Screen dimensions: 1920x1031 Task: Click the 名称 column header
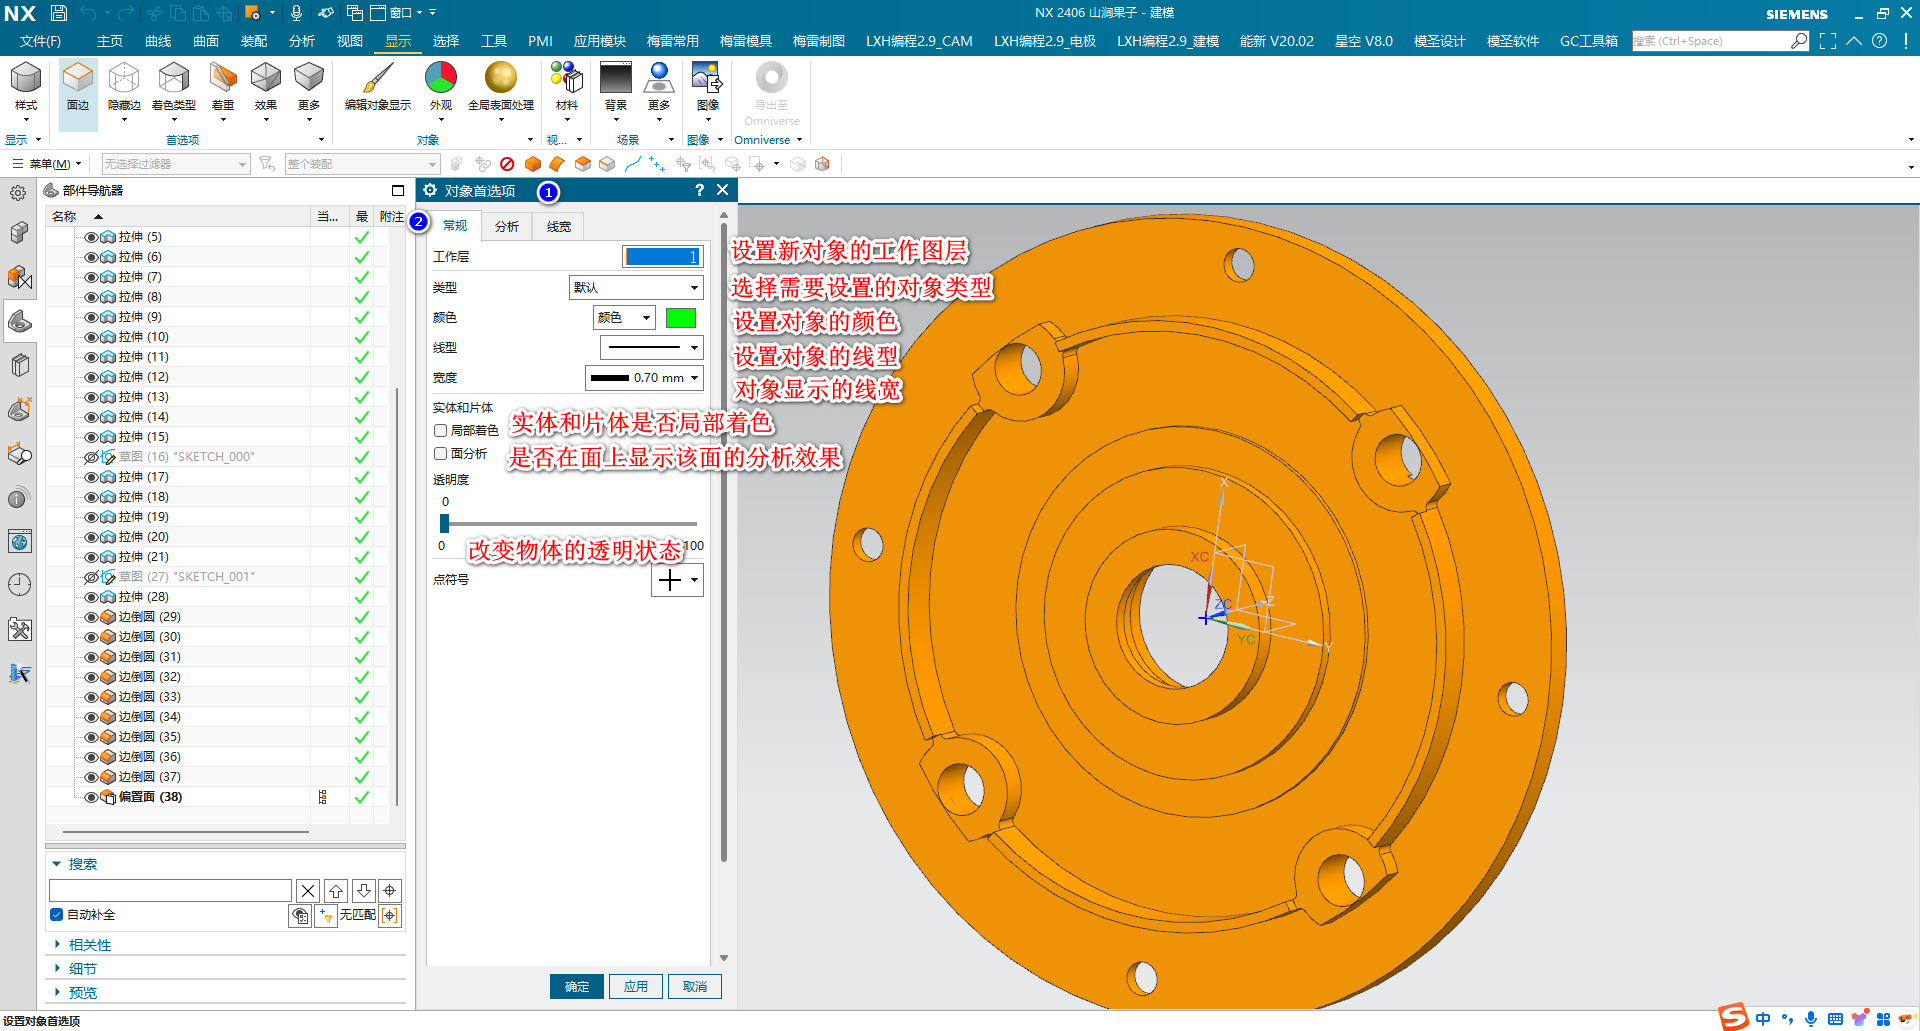click(x=64, y=217)
